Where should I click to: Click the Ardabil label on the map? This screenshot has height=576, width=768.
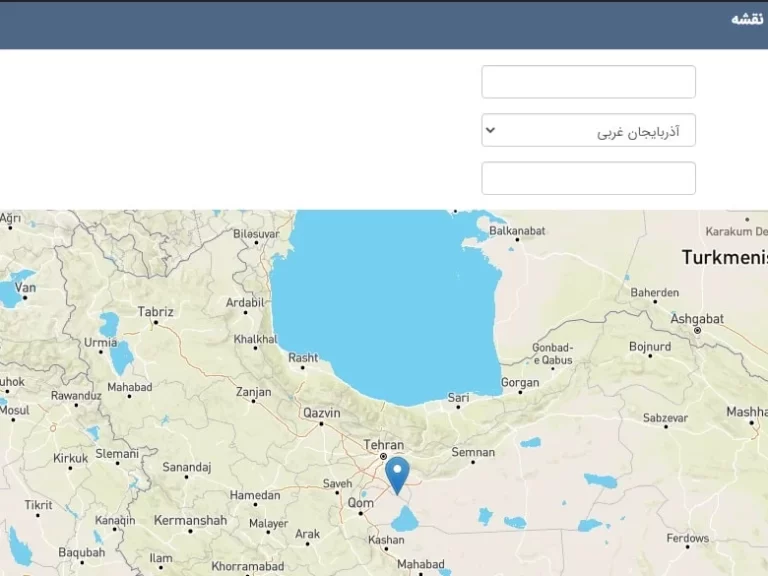click(245, 303)
